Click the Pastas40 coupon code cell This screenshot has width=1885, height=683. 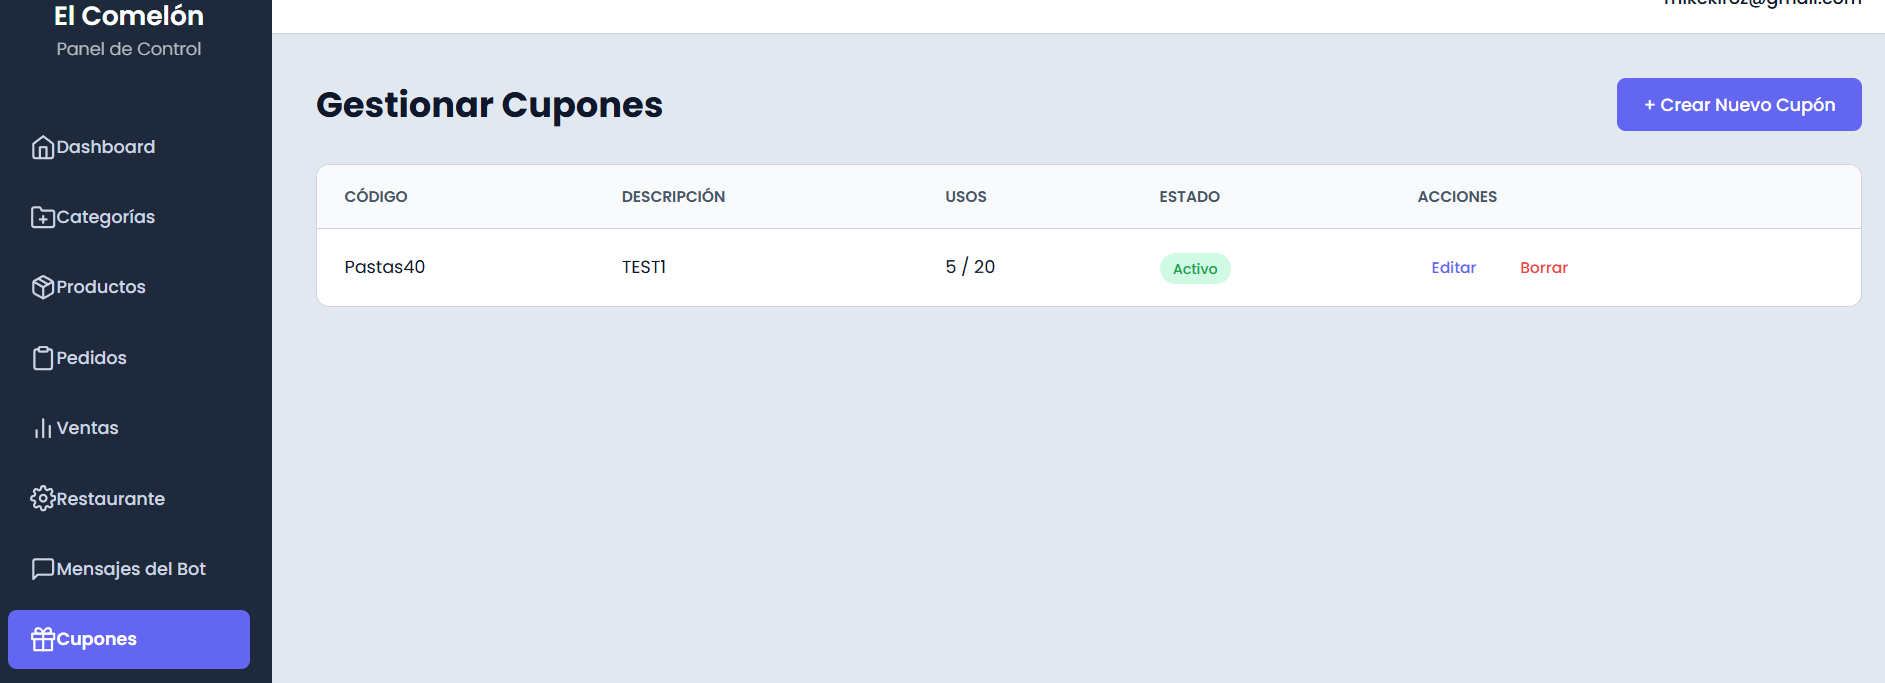[x=385, y=267]
